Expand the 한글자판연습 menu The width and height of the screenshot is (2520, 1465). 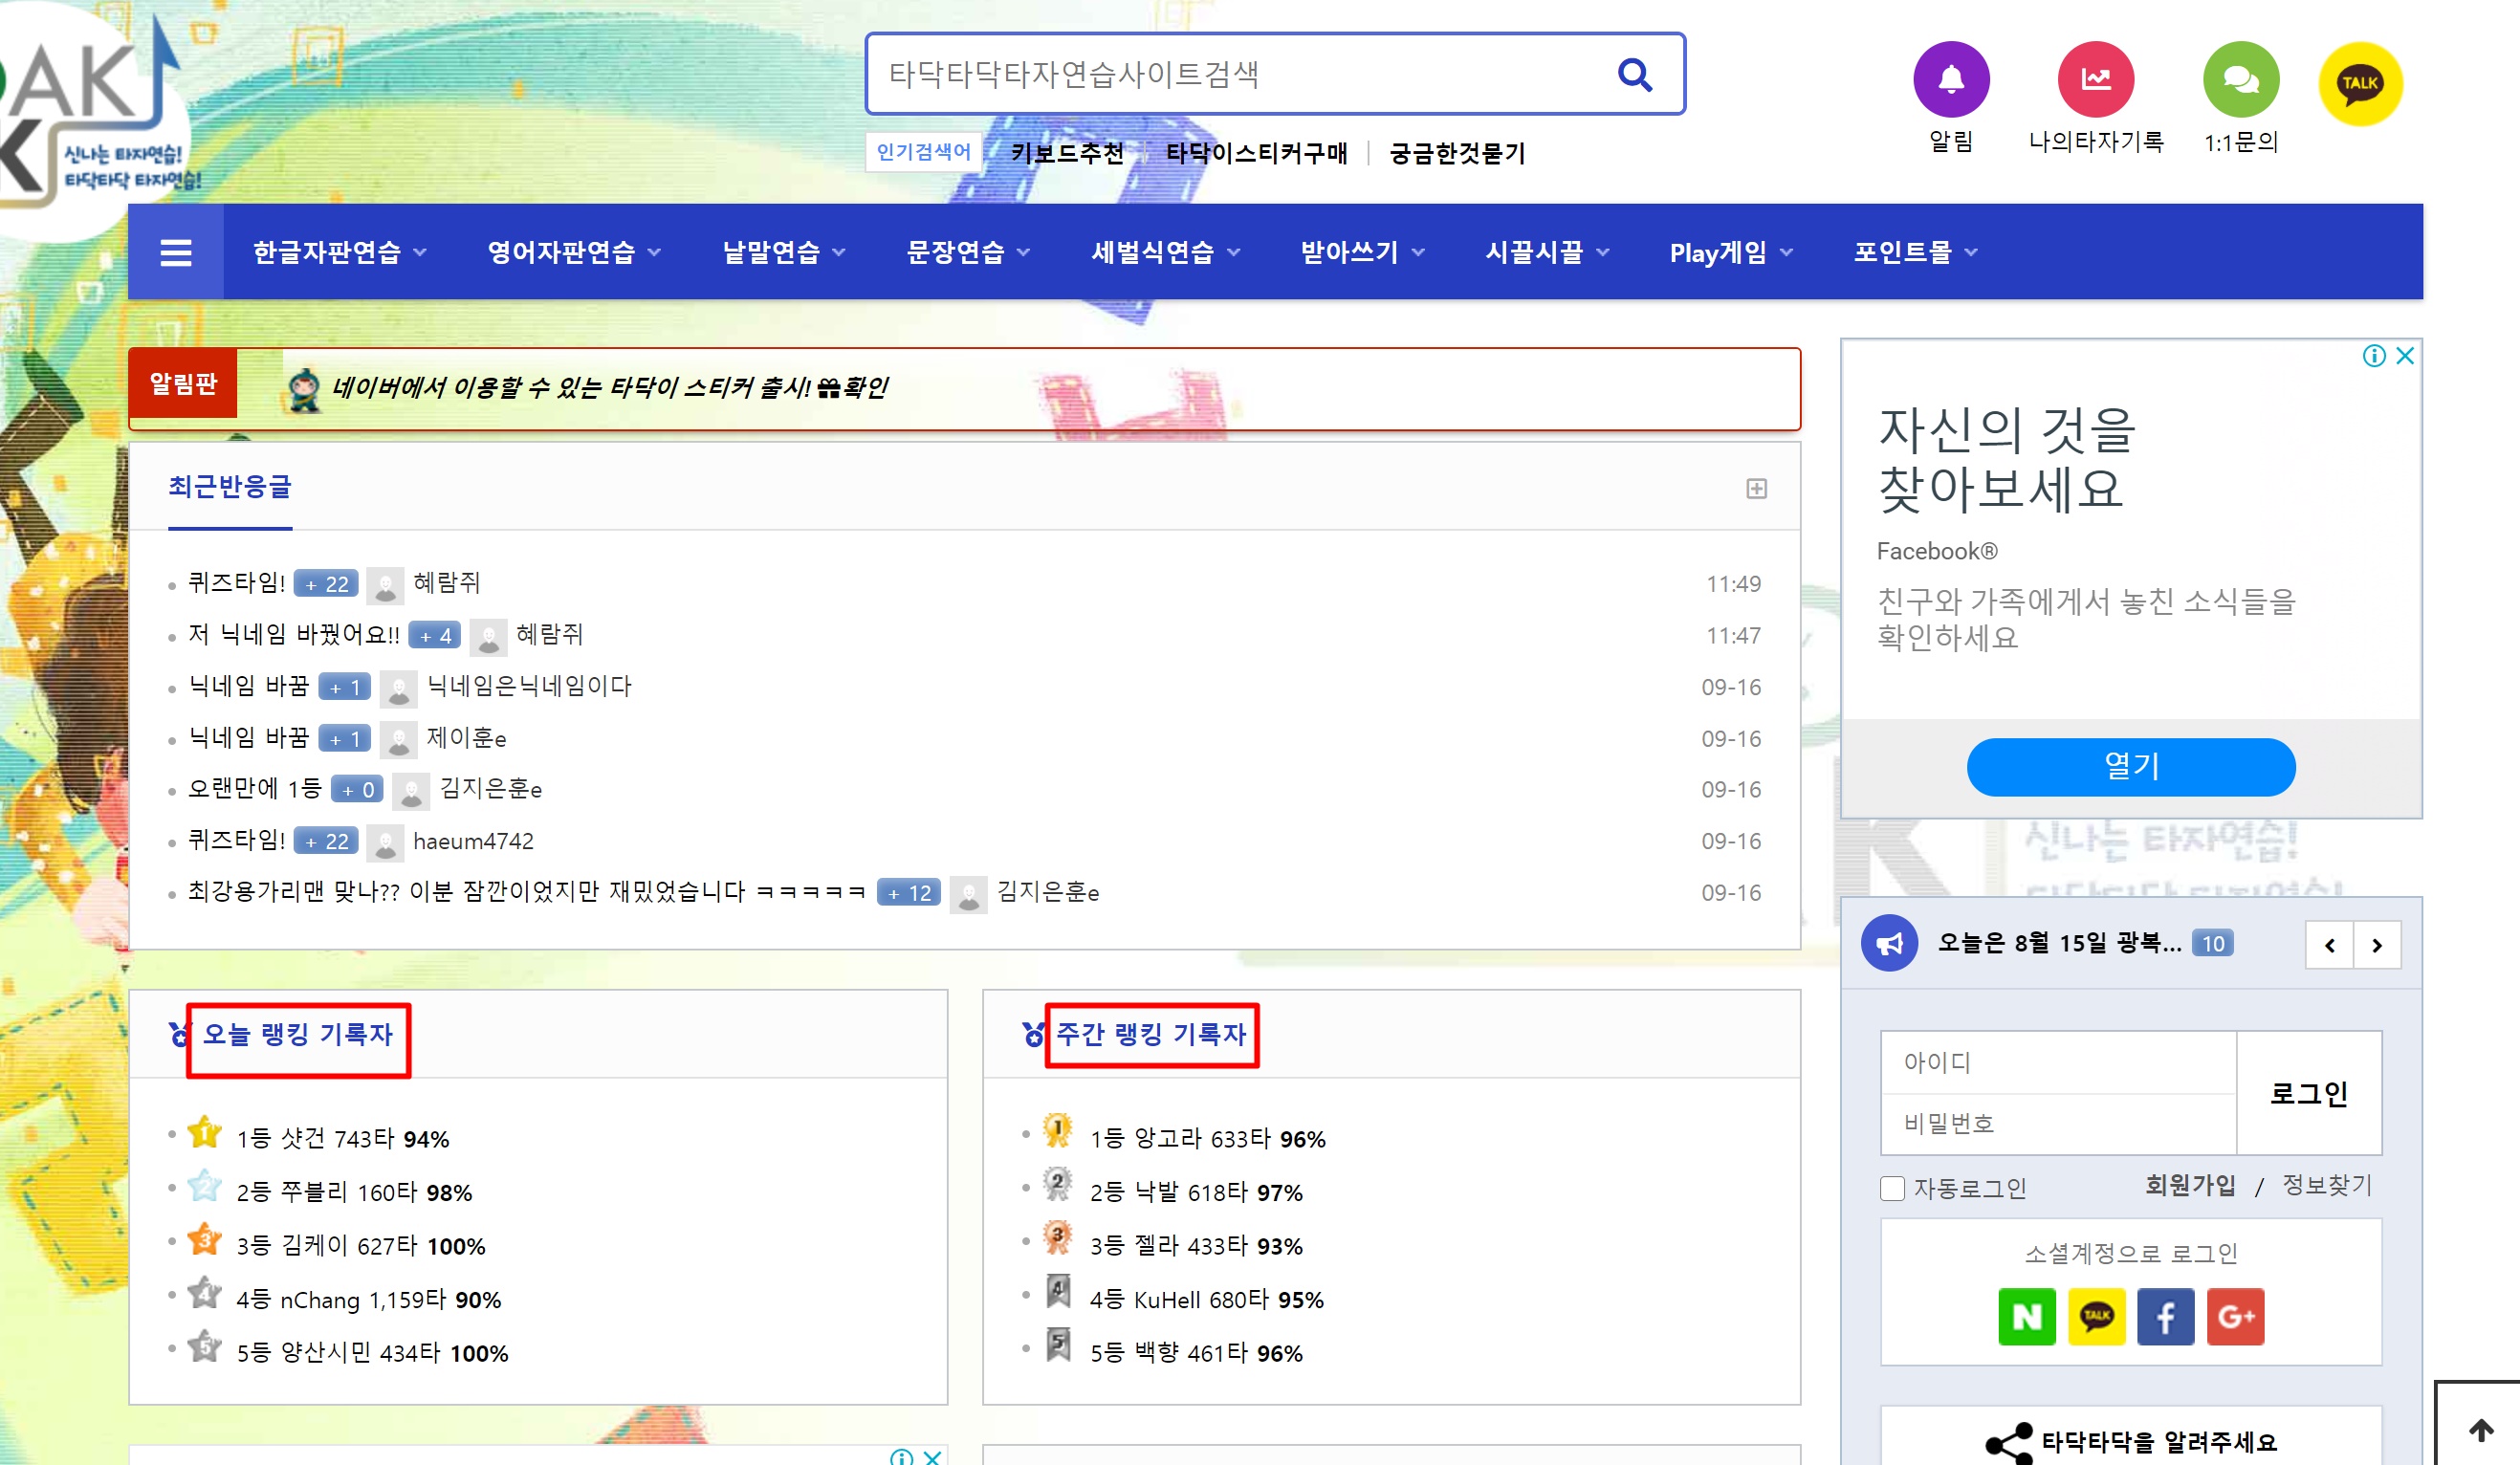pos(339,252)
